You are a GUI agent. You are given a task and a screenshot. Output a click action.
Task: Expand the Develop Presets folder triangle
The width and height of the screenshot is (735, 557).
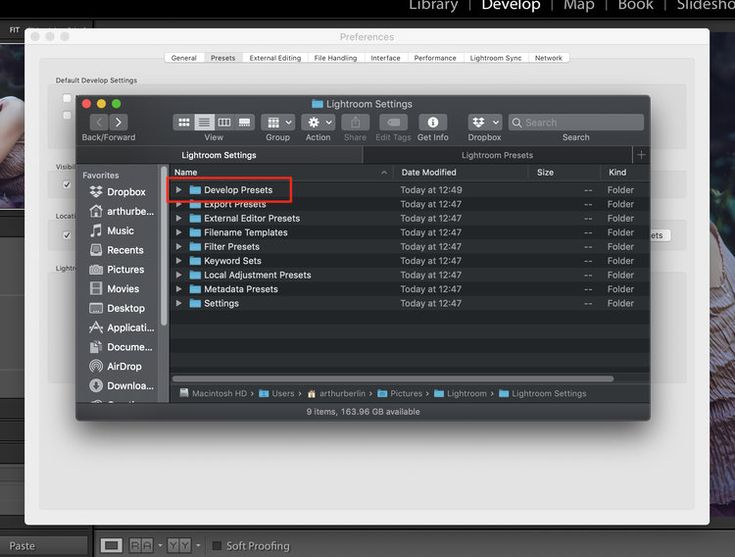coord(179,190)
